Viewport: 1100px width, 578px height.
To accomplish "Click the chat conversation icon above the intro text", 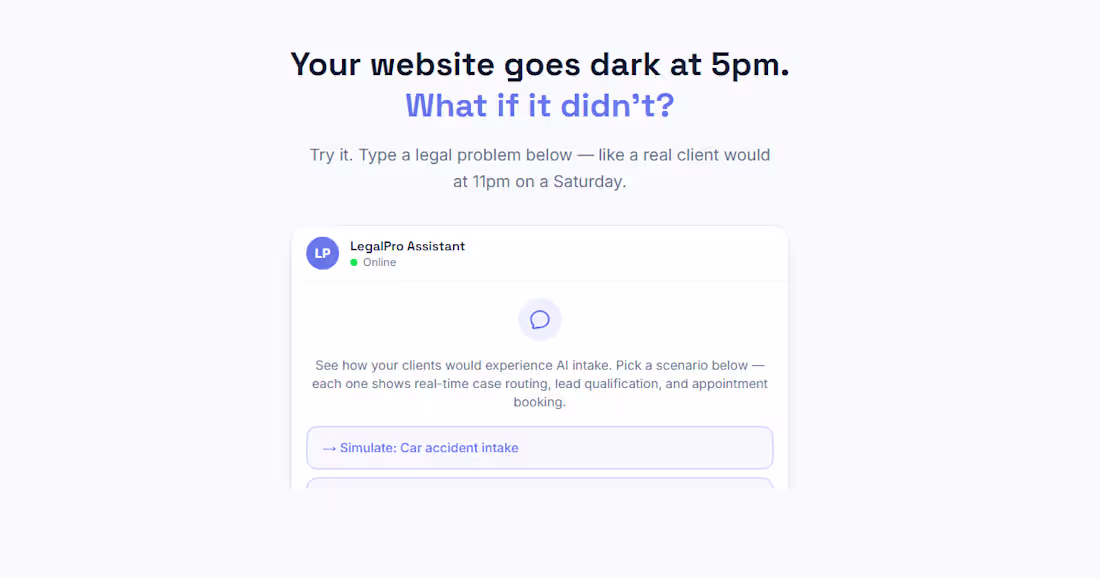I will point(540,319).
